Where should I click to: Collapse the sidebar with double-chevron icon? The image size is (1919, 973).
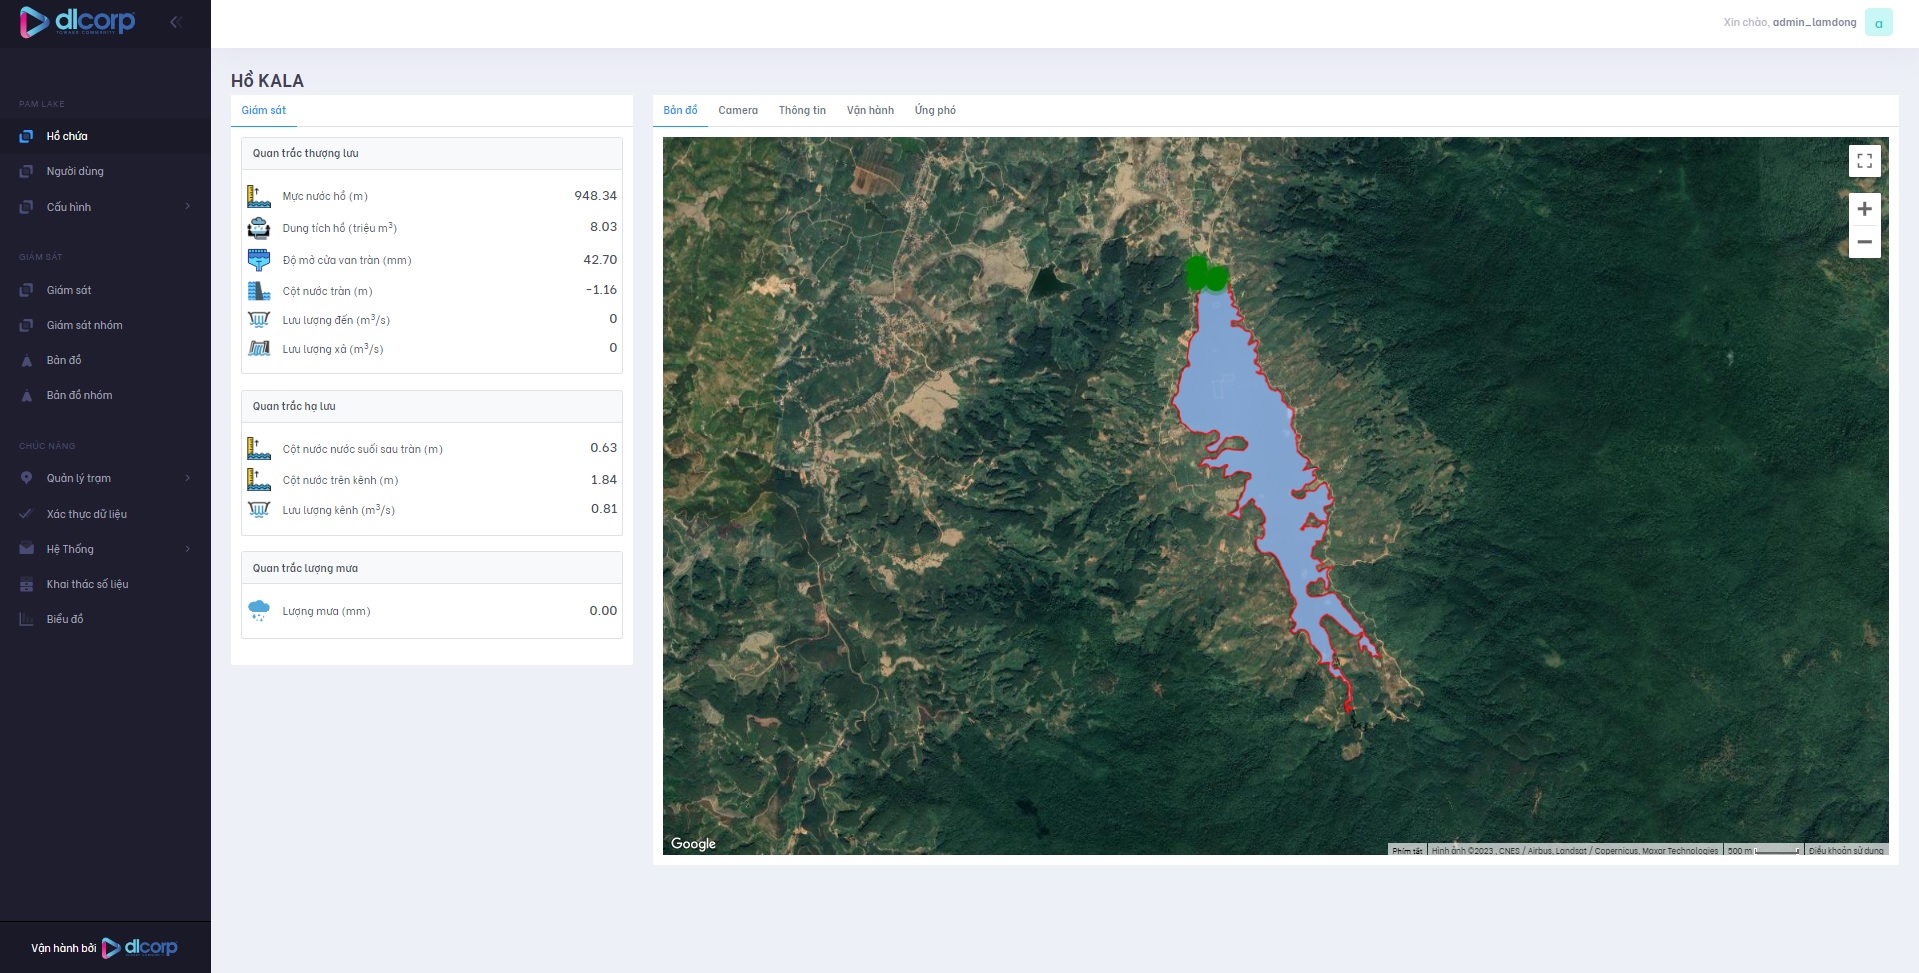click(x=175, y=22)
